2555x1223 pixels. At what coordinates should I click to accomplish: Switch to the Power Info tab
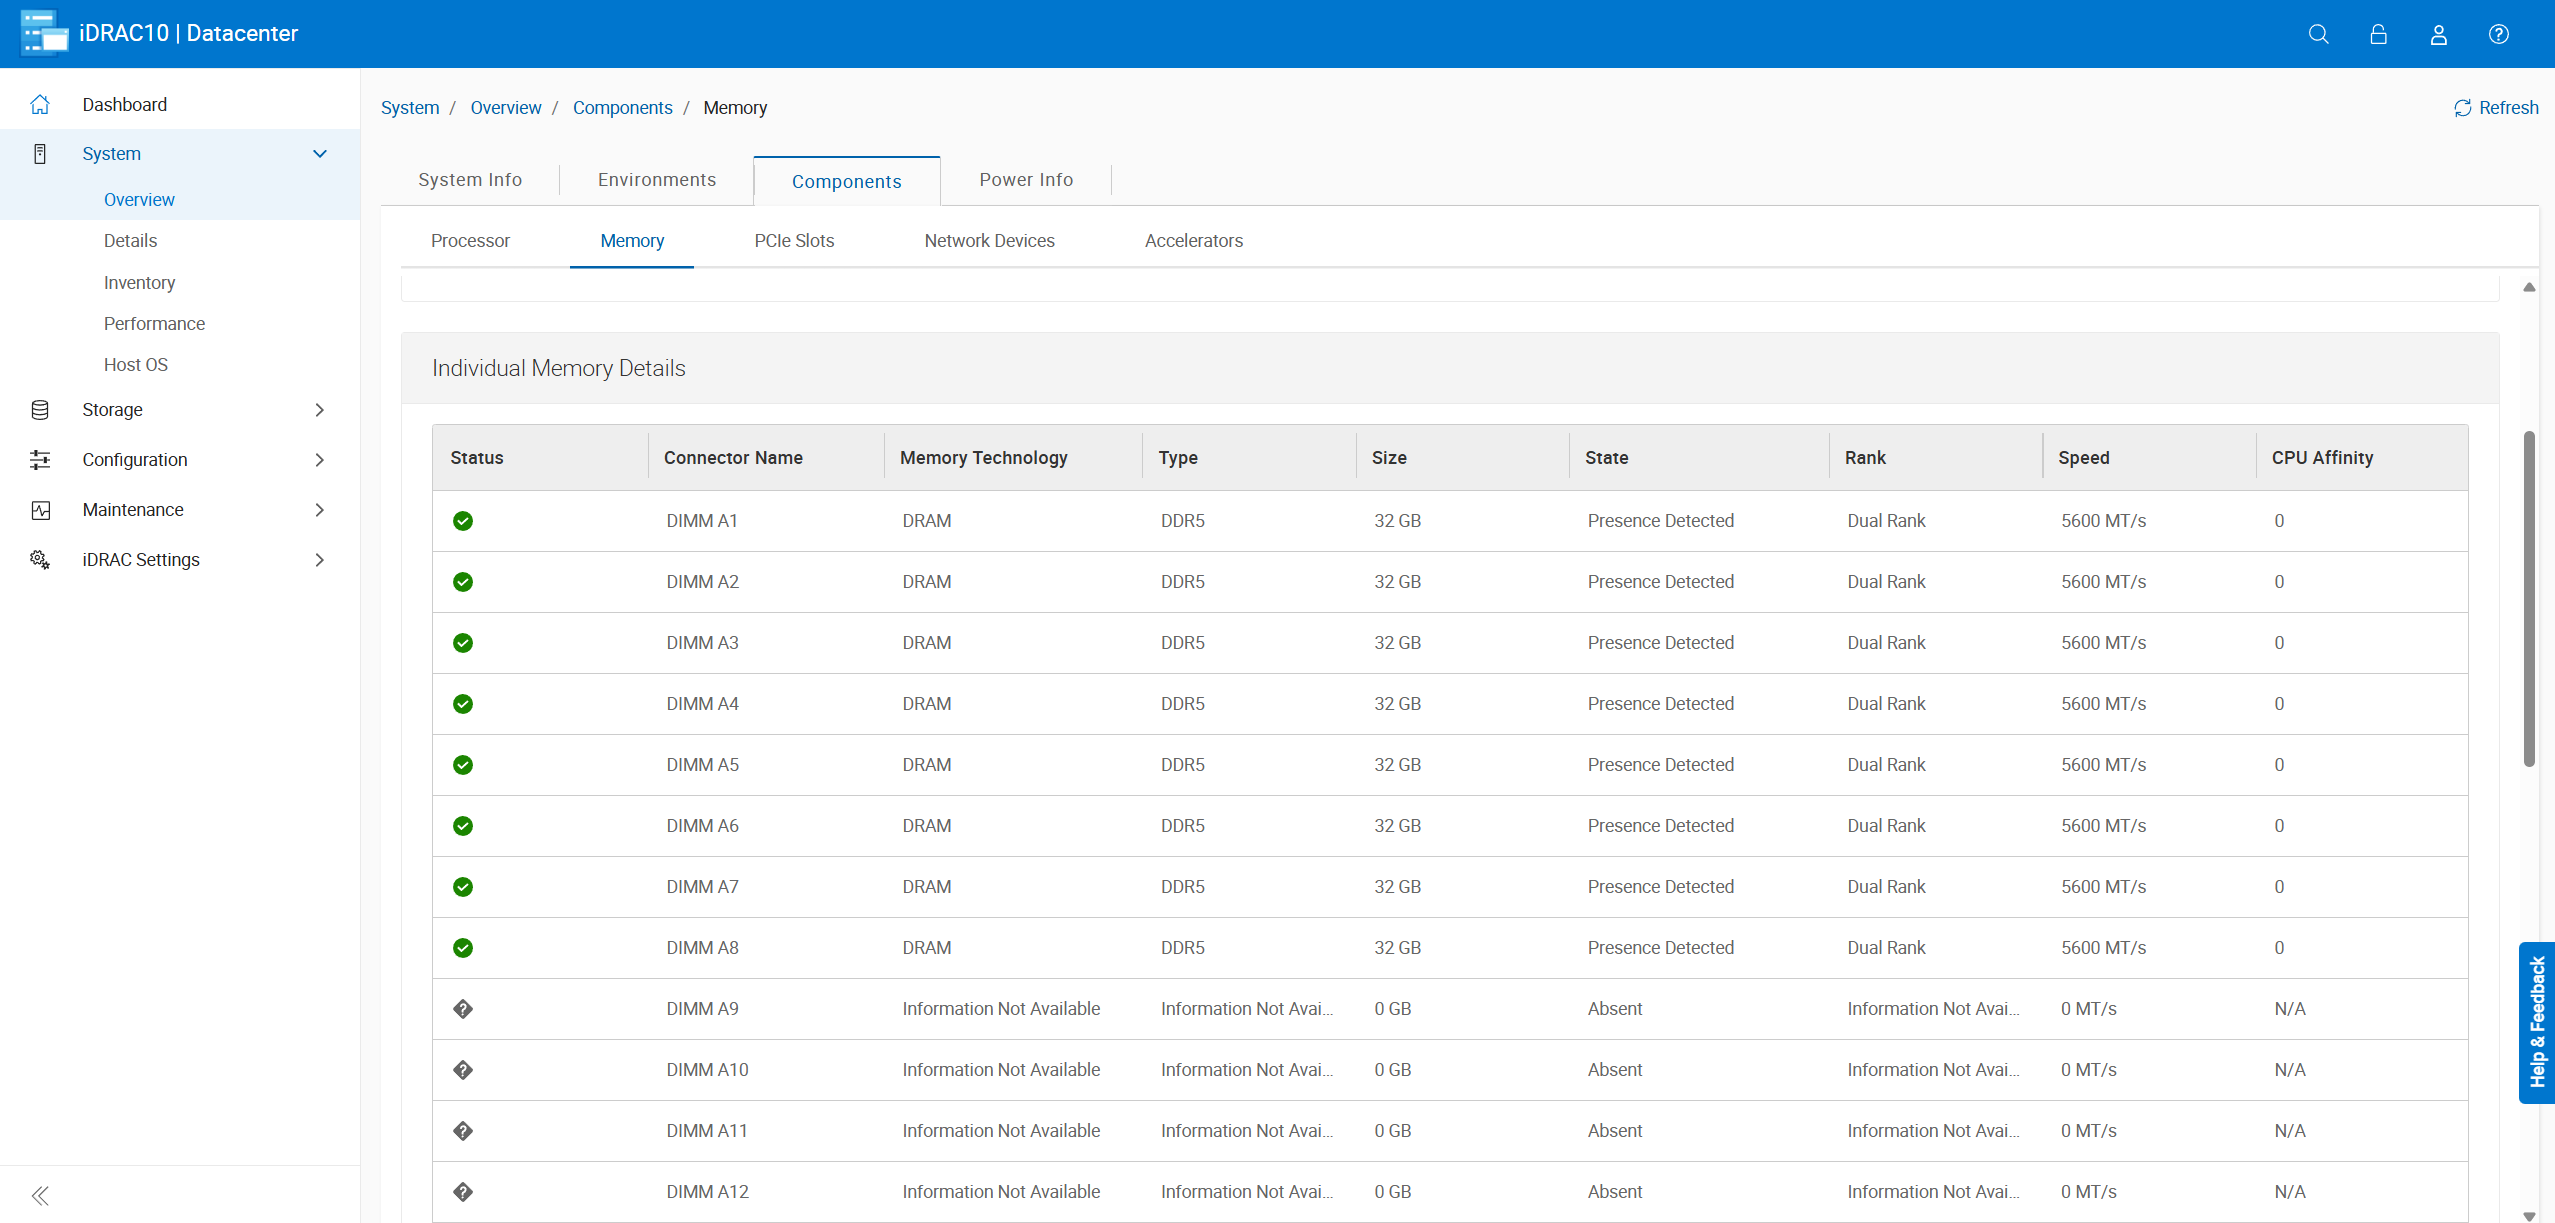(x=1026, y=180)
